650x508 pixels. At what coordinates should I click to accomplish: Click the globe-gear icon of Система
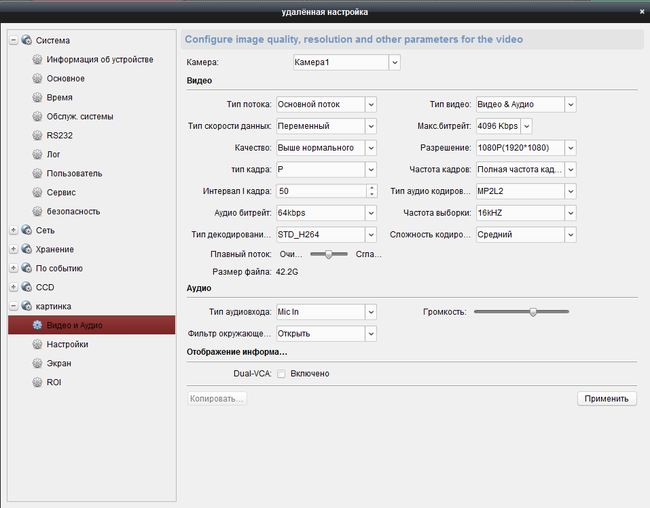click(x=27, y=40)
